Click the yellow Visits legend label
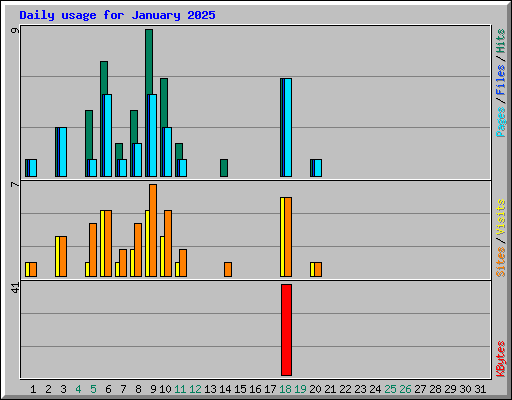Image resolution: width=512 pixels, height=400 pixels. pos(501,217)
